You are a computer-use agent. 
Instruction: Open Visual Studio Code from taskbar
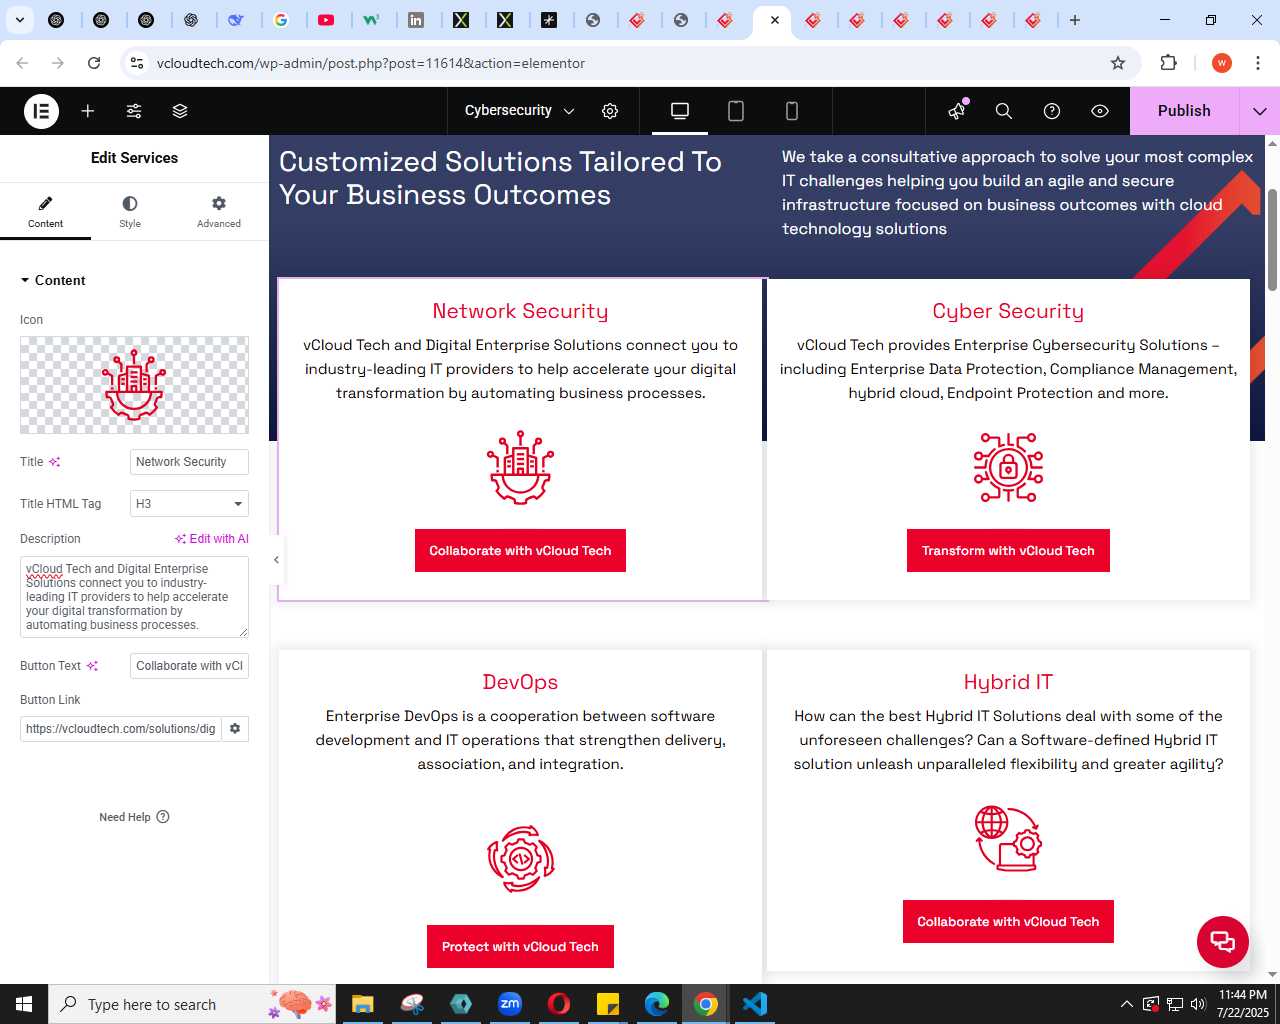(x=755, y=1004)
